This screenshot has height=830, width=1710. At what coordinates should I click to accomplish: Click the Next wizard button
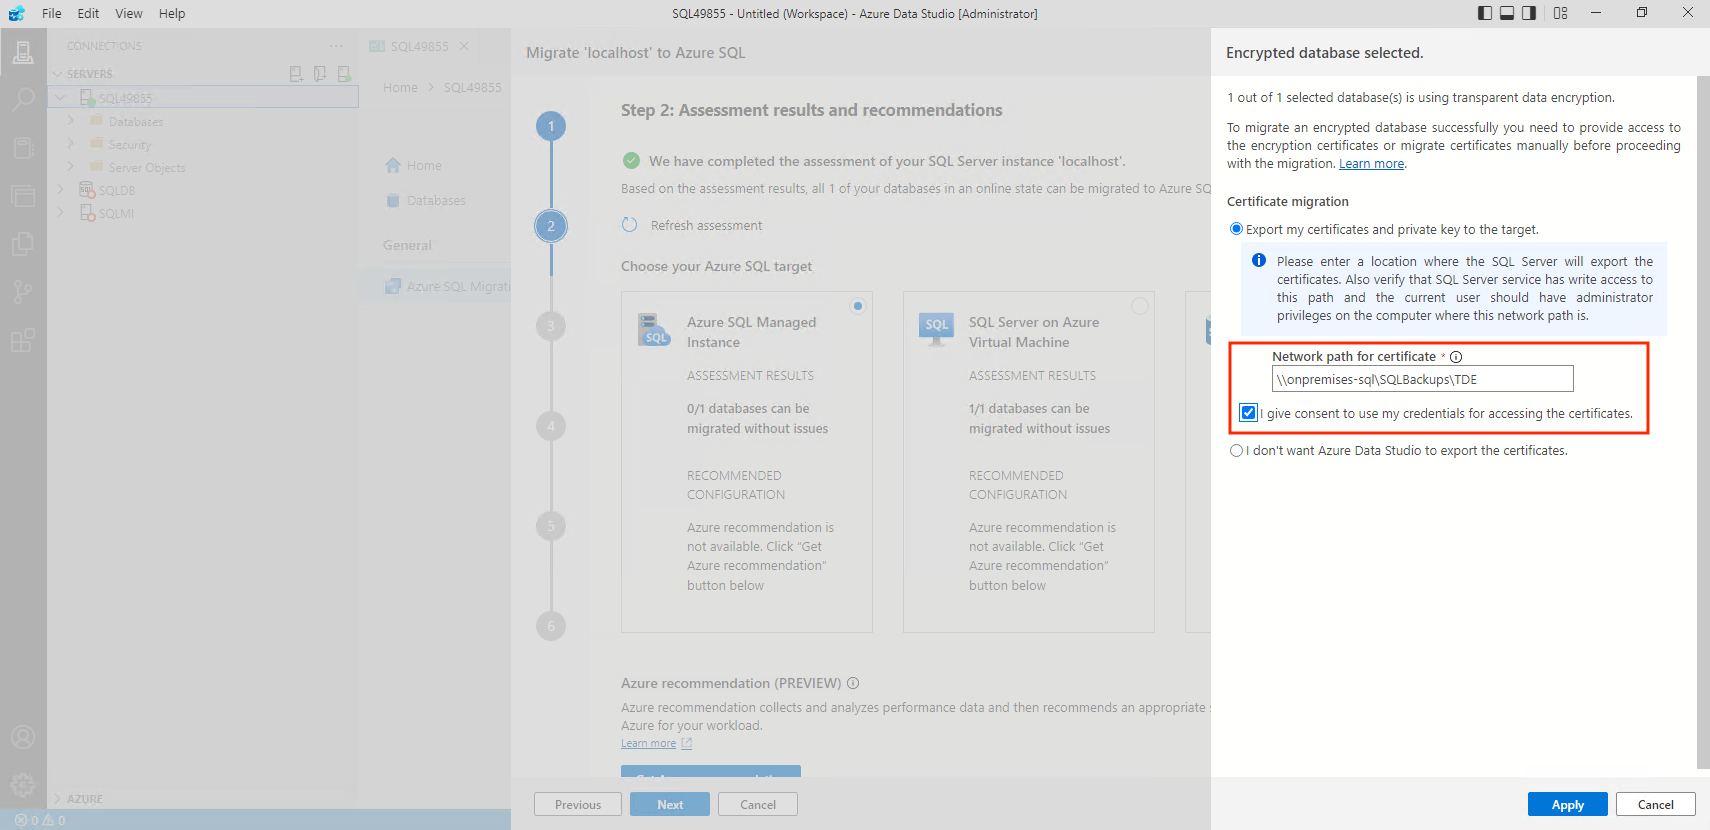click(670, 805)
